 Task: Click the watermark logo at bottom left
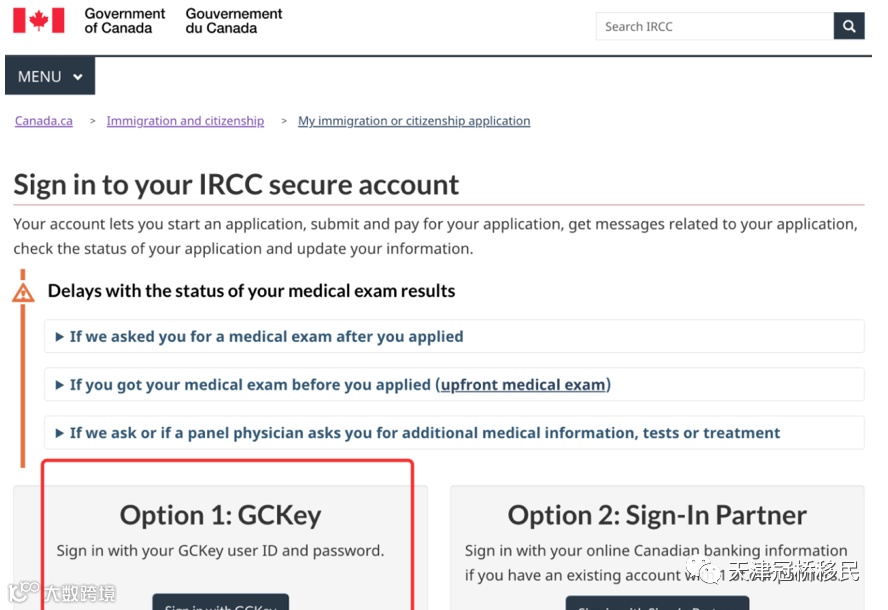(18, 594)
